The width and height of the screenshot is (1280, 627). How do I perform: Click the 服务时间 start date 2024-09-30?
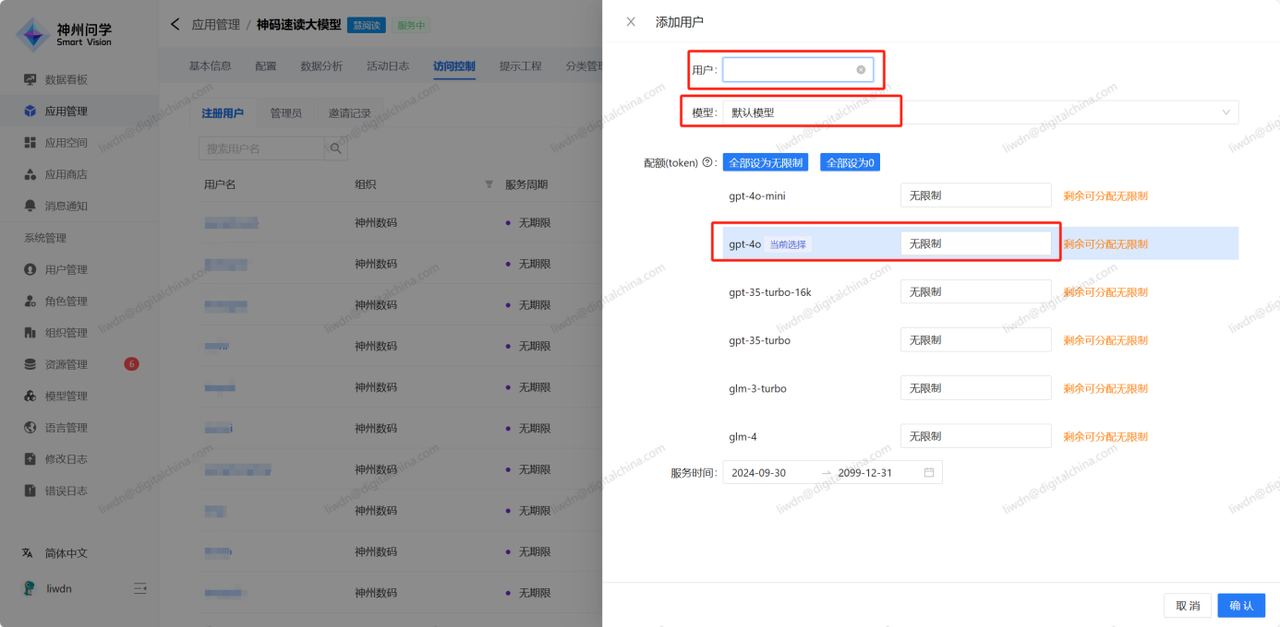point(759,473)
